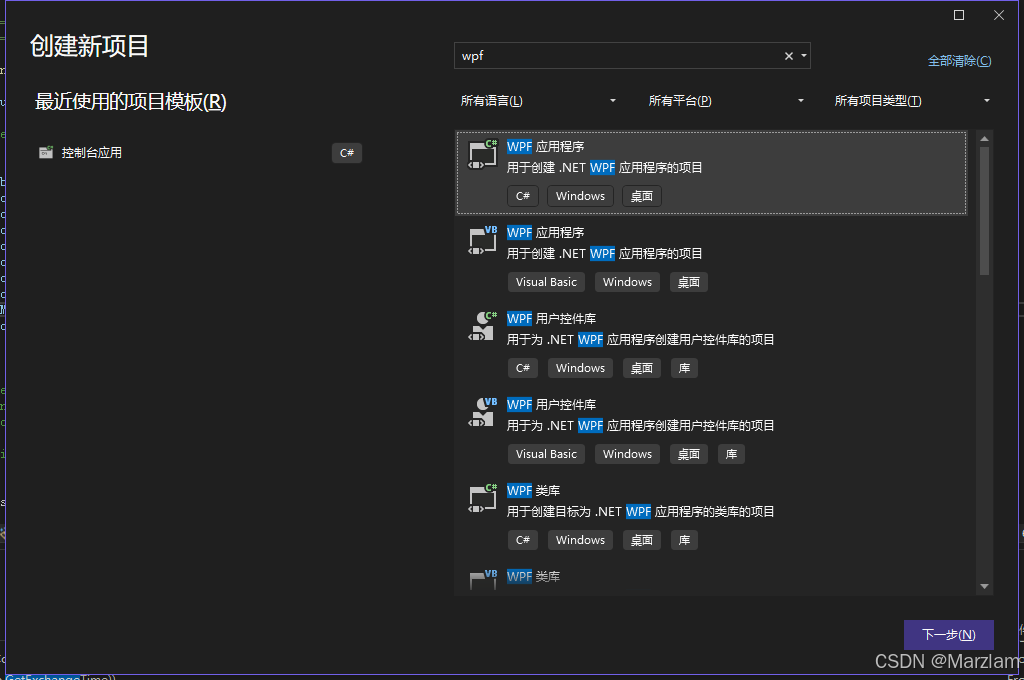The image size is (1024, 680).
Task: Click the C# WPF 用户控件库 template icon
Action: [483, 326]
